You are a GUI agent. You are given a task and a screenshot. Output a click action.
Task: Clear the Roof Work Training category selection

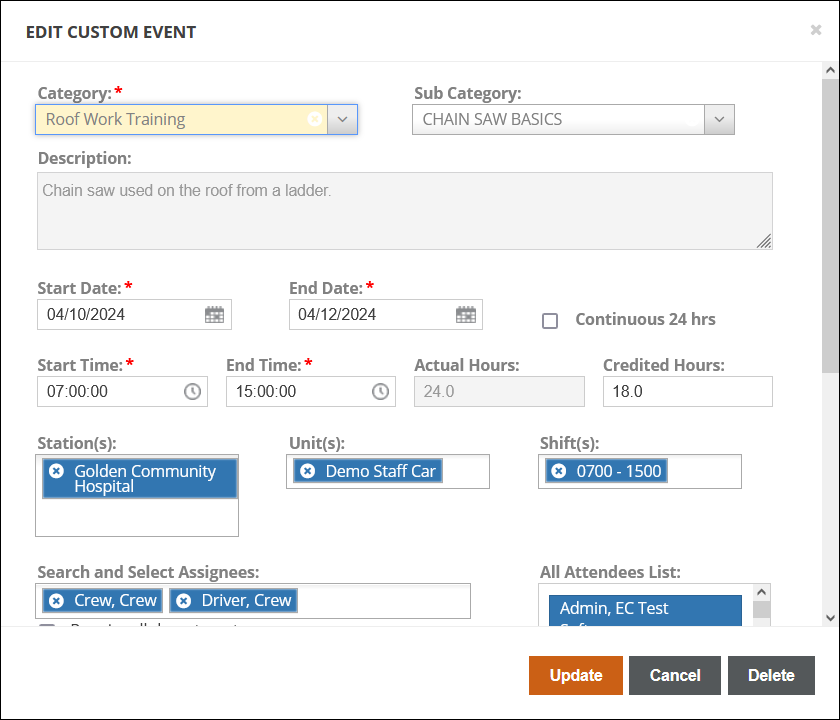pyautogui.click(x=314, y=119)
